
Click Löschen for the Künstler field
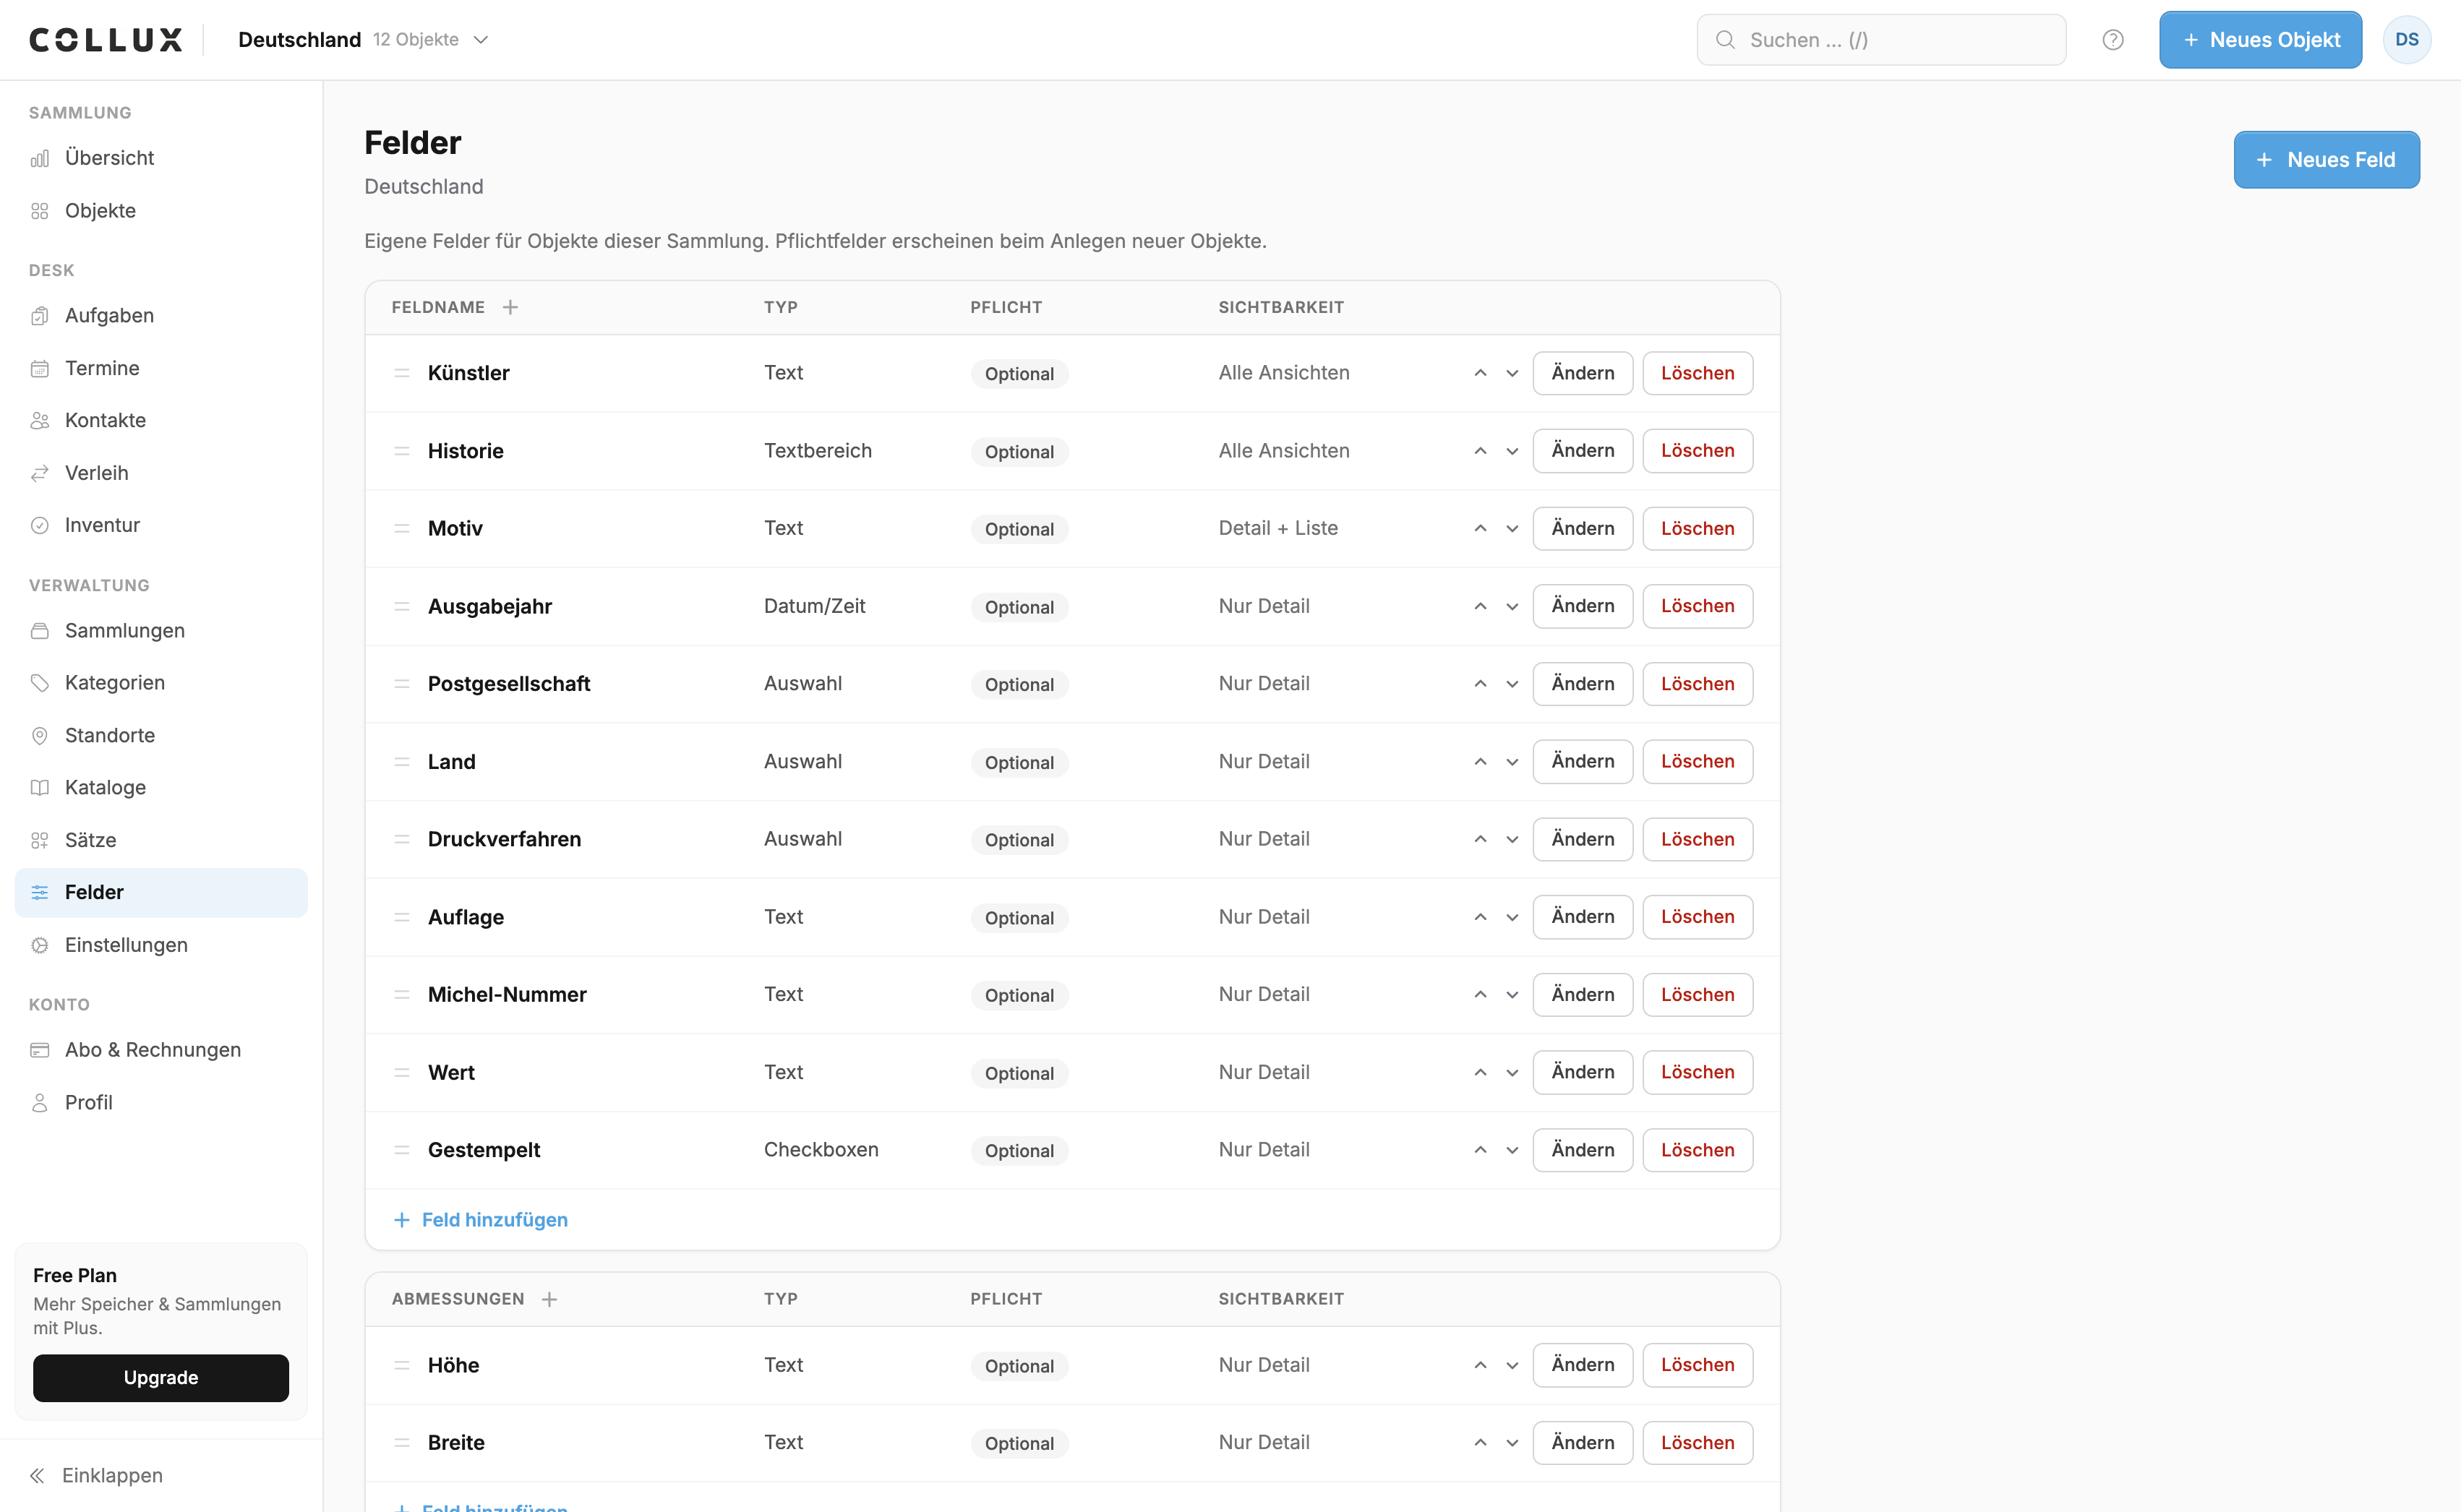(1697, 373)
